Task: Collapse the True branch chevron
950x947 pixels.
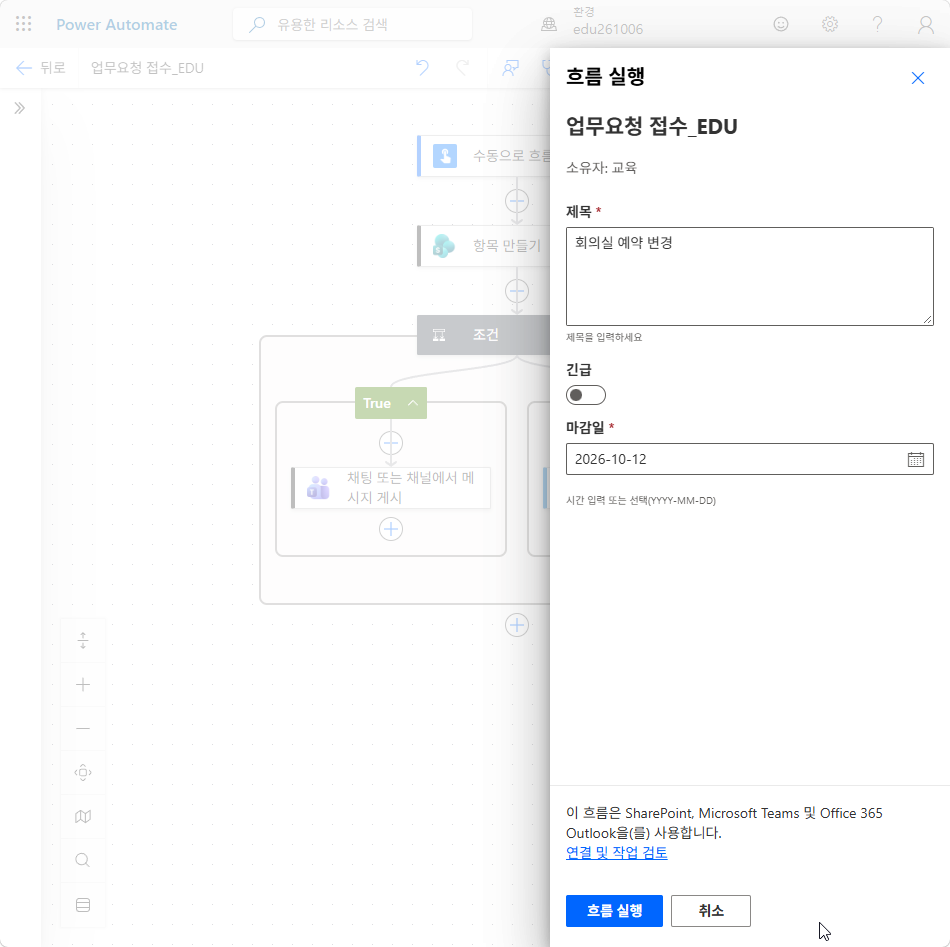Action: tap(413, 403)
